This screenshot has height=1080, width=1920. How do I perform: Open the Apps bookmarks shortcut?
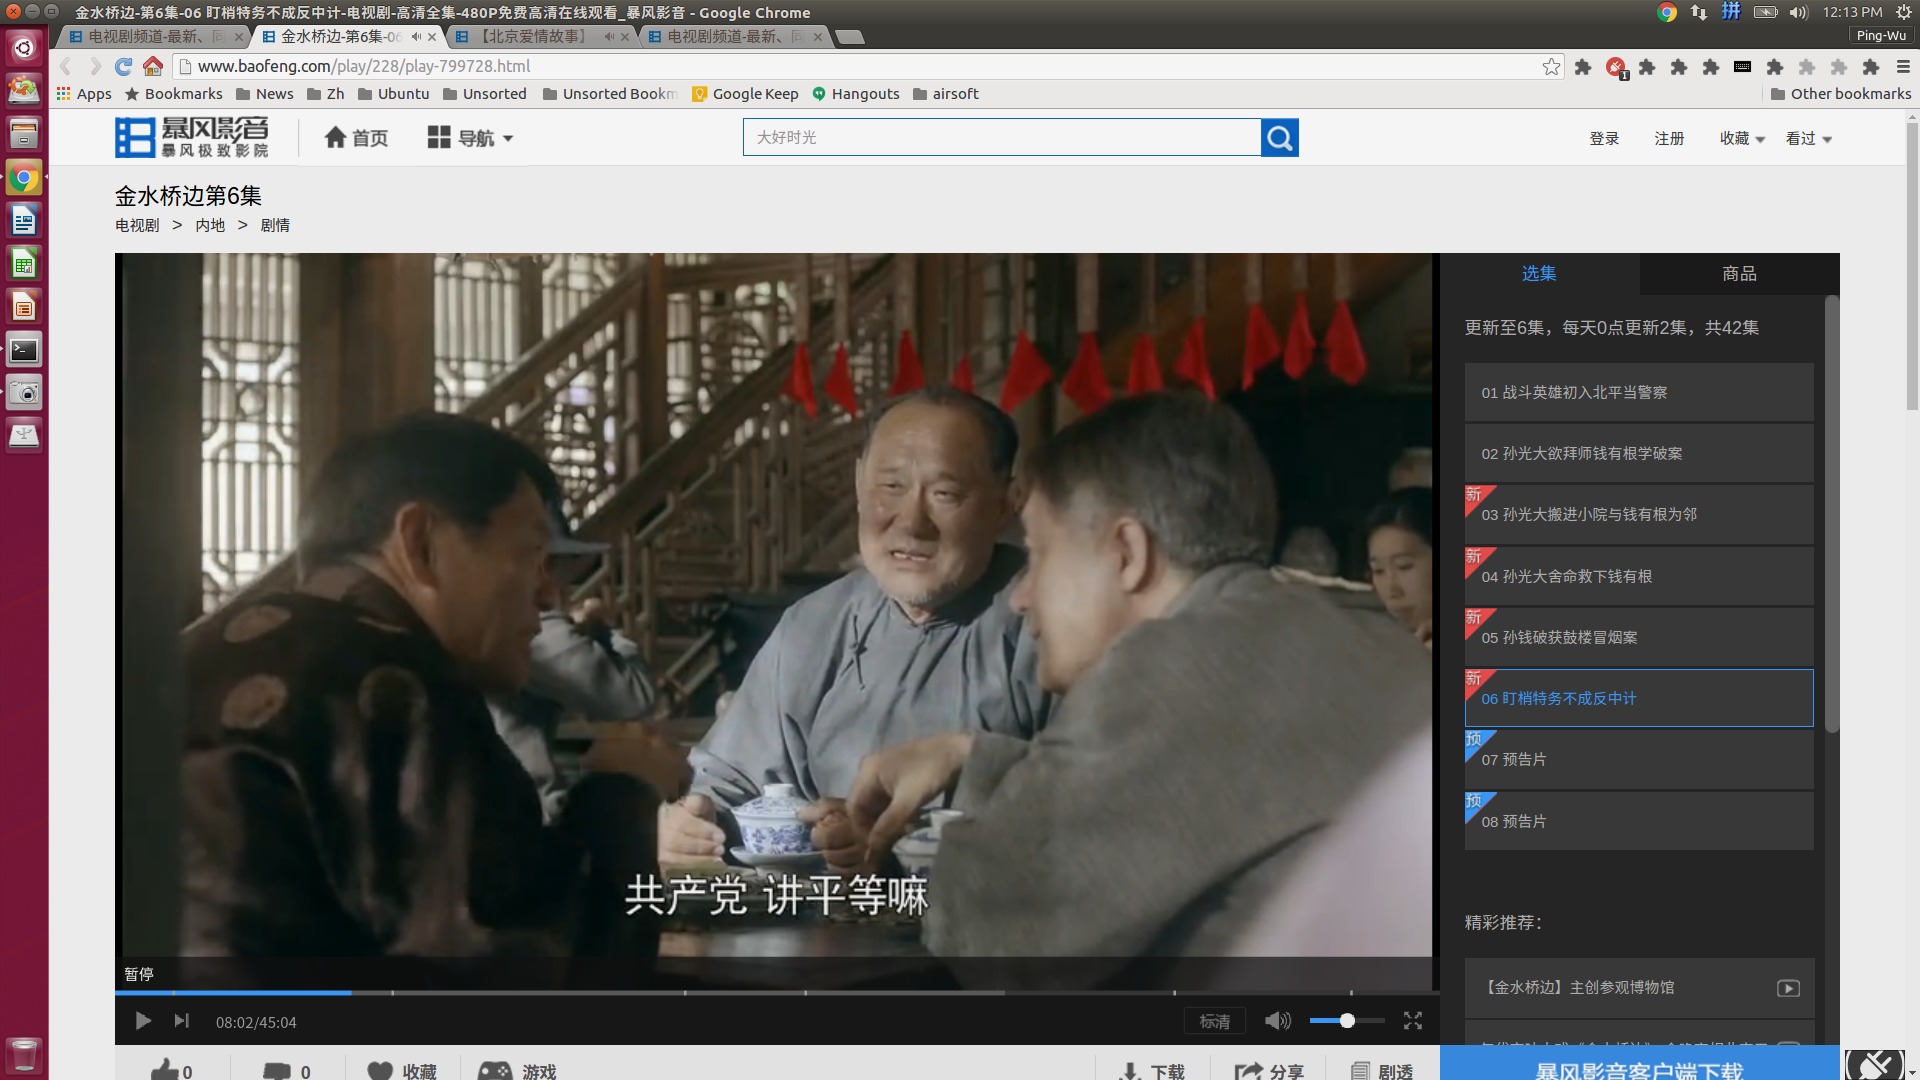tap(84, 94)
